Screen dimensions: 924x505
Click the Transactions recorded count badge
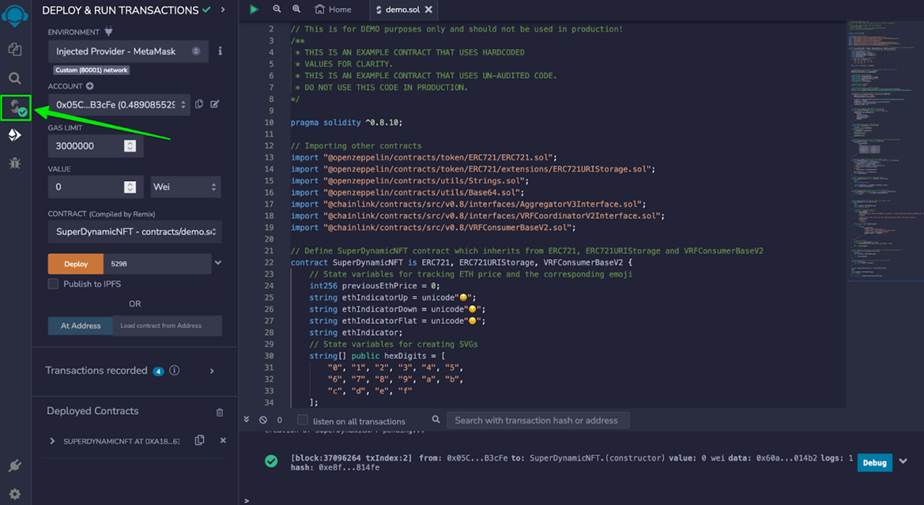pyautogui.click(x=158, y=371)
